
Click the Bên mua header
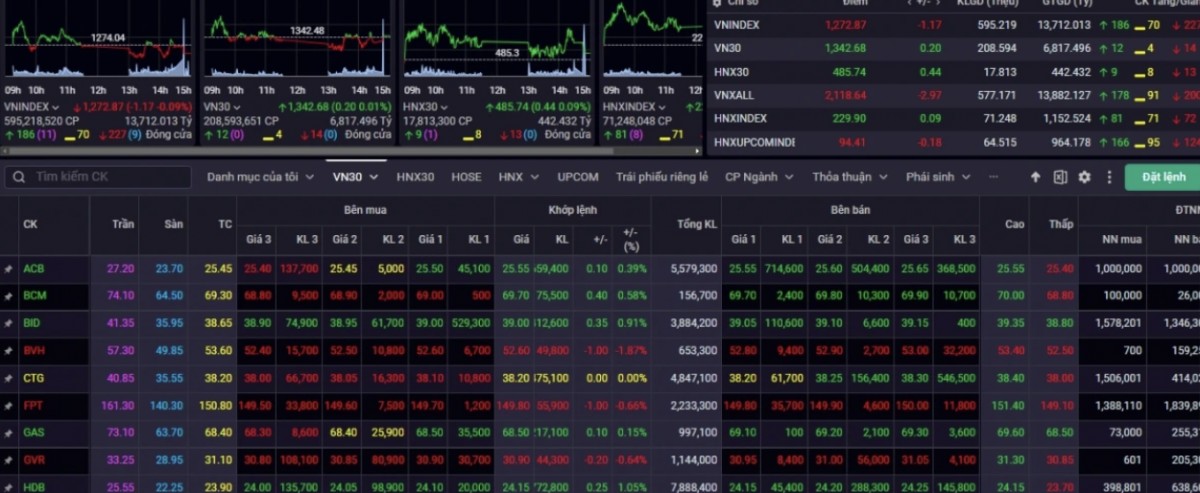coord(365,212)
